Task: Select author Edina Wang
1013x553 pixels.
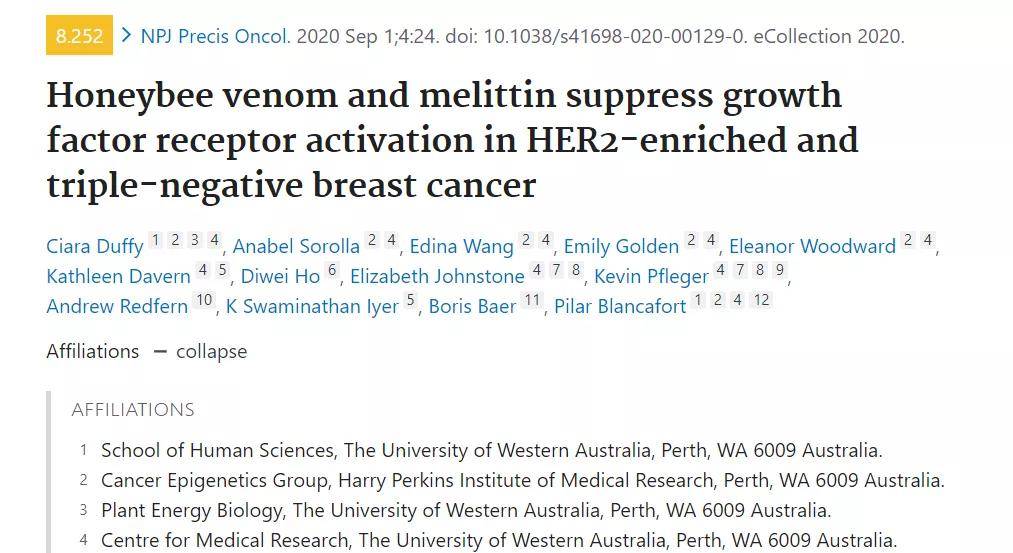Action: tap(461, 246)
